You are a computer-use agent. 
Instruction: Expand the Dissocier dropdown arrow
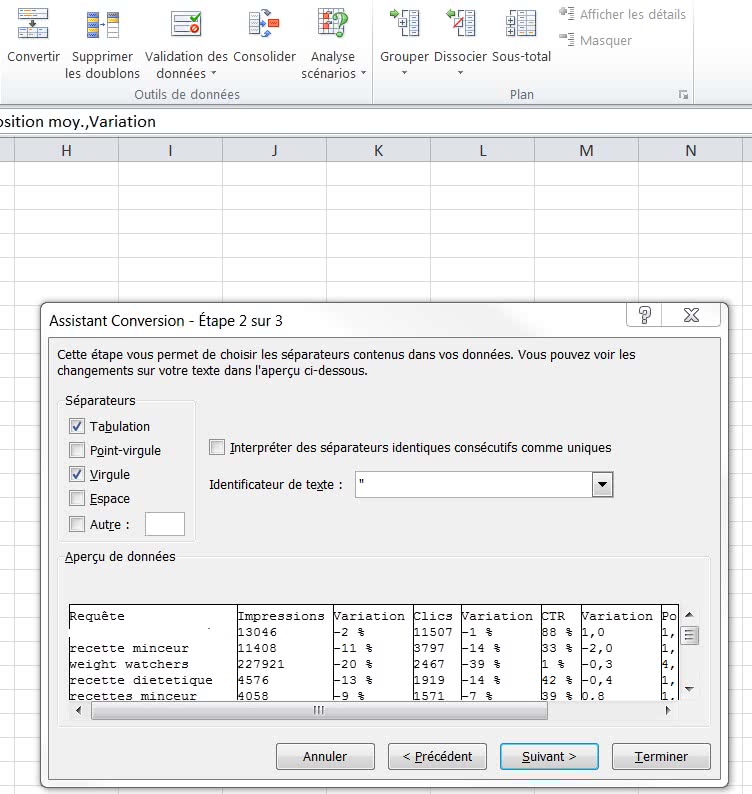pyautogui.click(x=460, y=73)
